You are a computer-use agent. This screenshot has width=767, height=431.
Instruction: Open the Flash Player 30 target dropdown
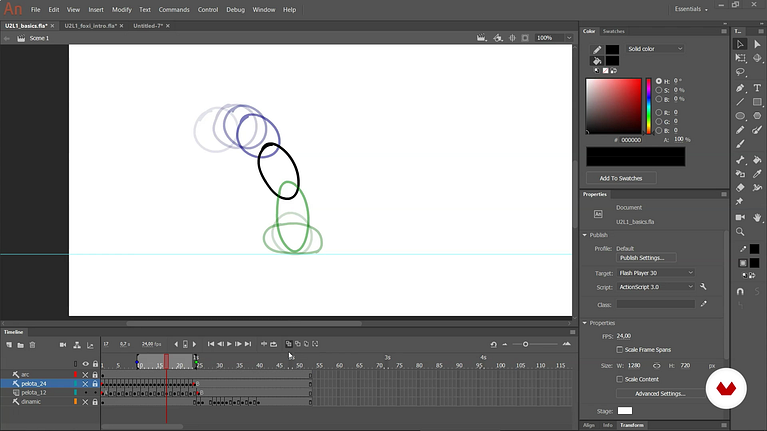click(655, 273)
